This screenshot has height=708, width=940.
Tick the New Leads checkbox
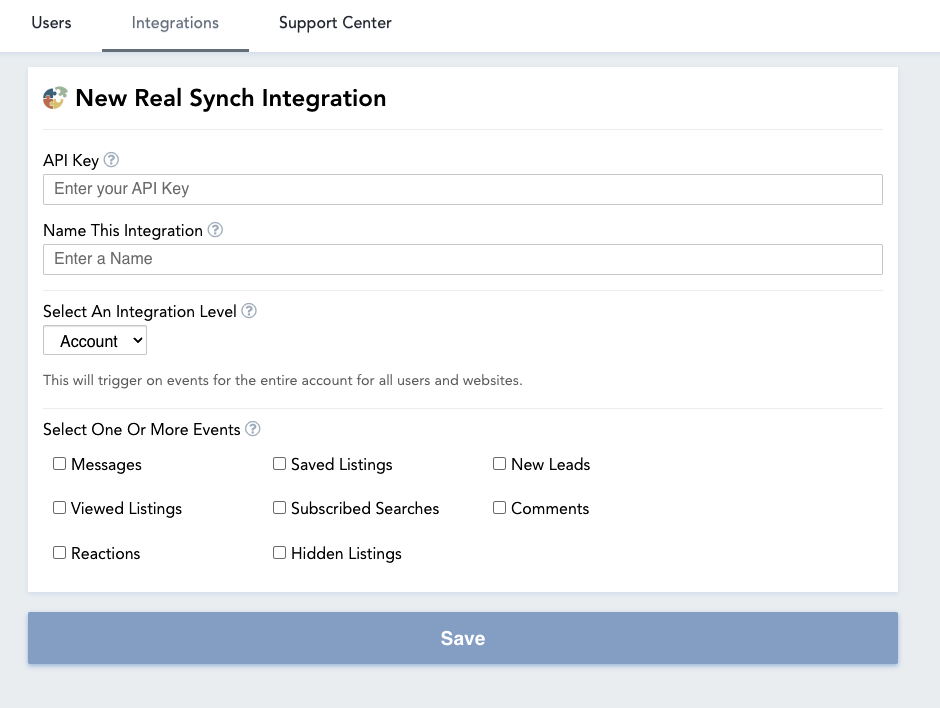499,464
